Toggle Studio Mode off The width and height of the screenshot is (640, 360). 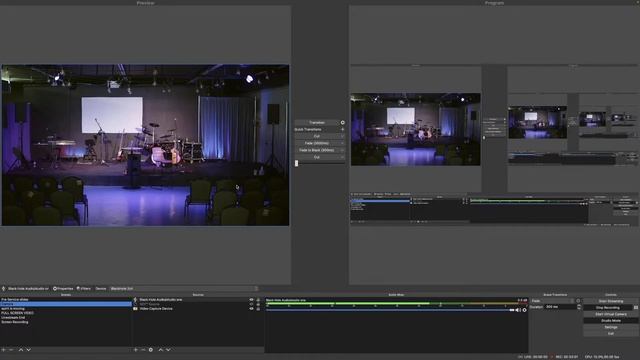pos(611,320)
